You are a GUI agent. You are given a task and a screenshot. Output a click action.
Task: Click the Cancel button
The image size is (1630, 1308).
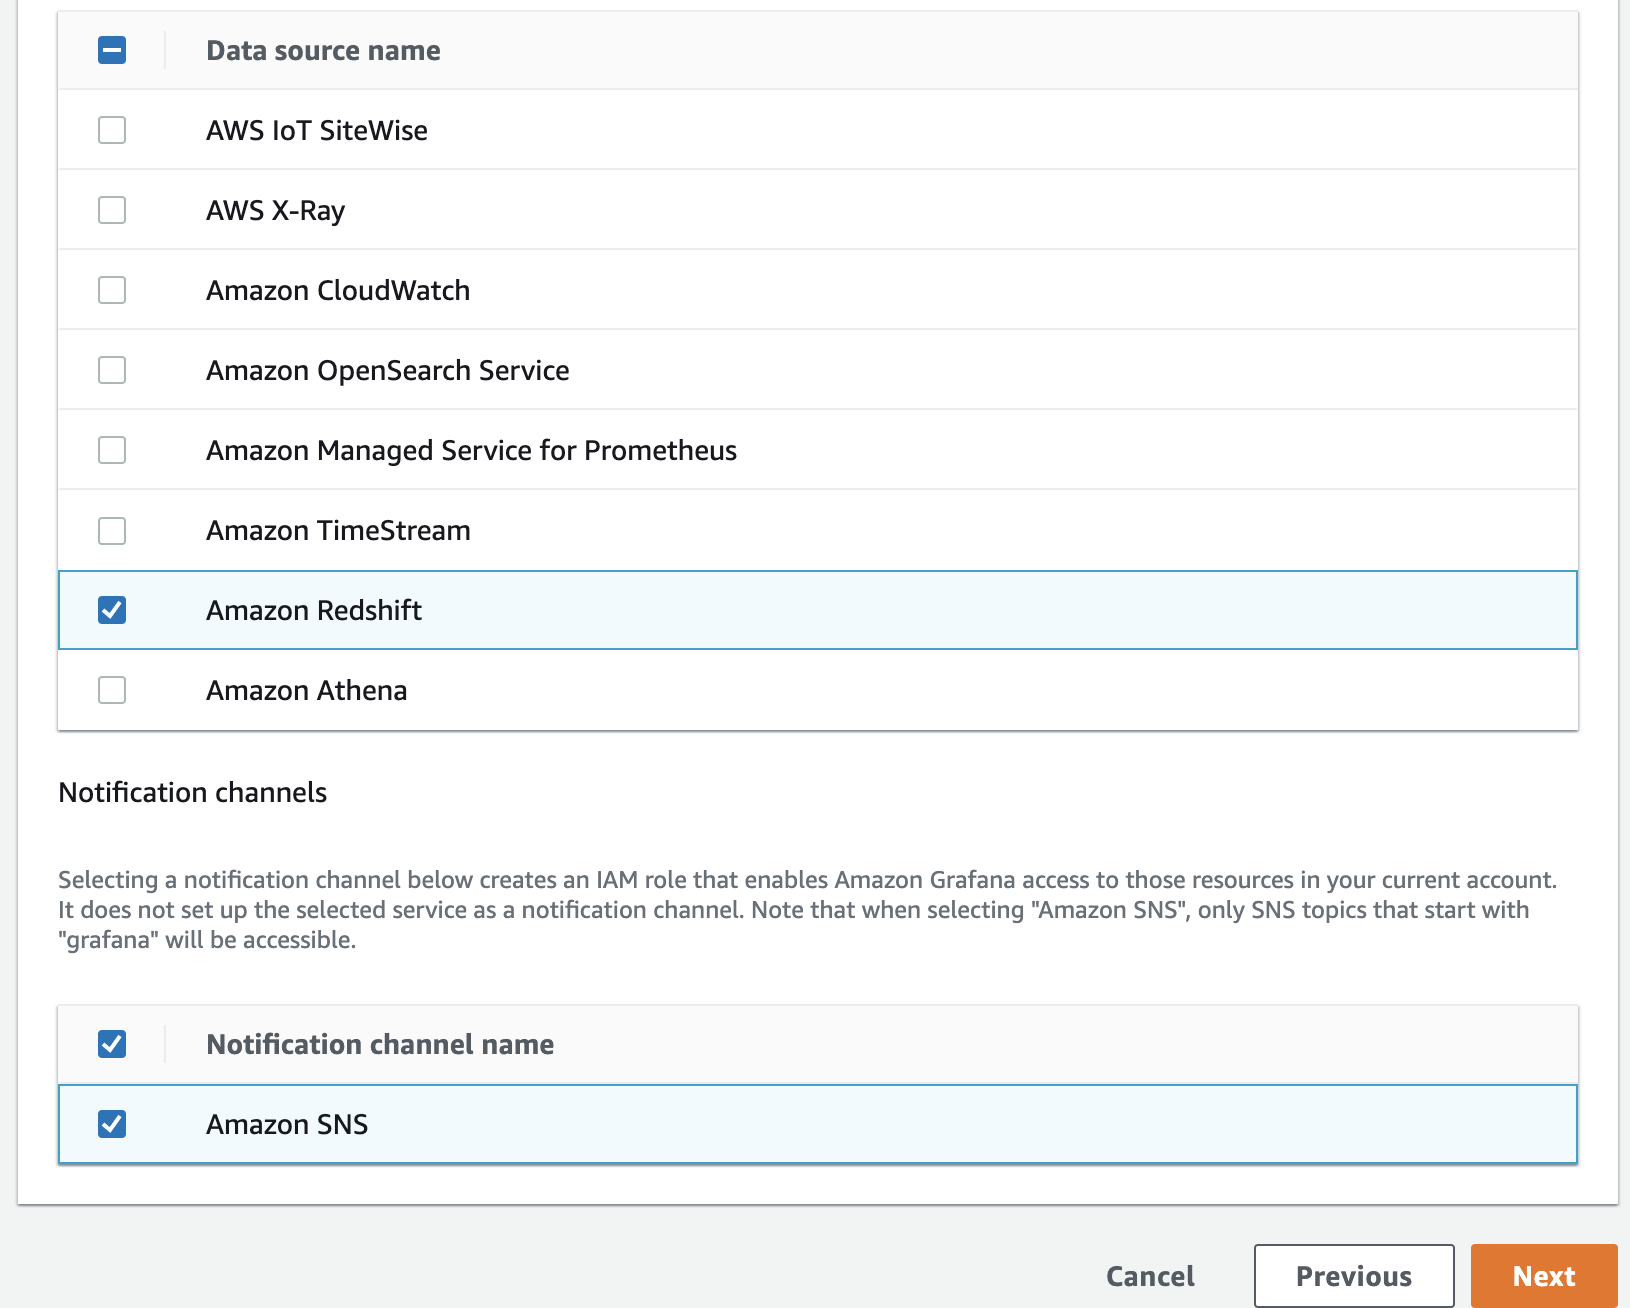pyautogui.click(x=1150, y=1276)
